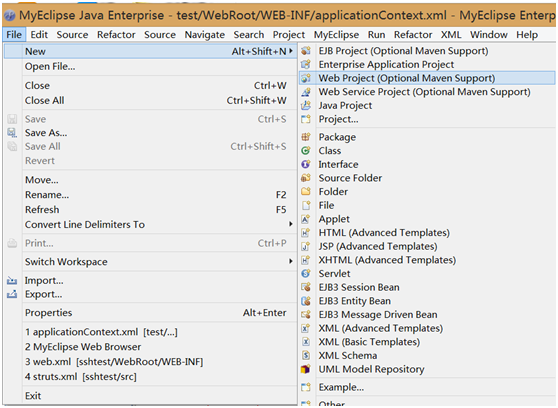Click the Applet icon

(306, 219)
